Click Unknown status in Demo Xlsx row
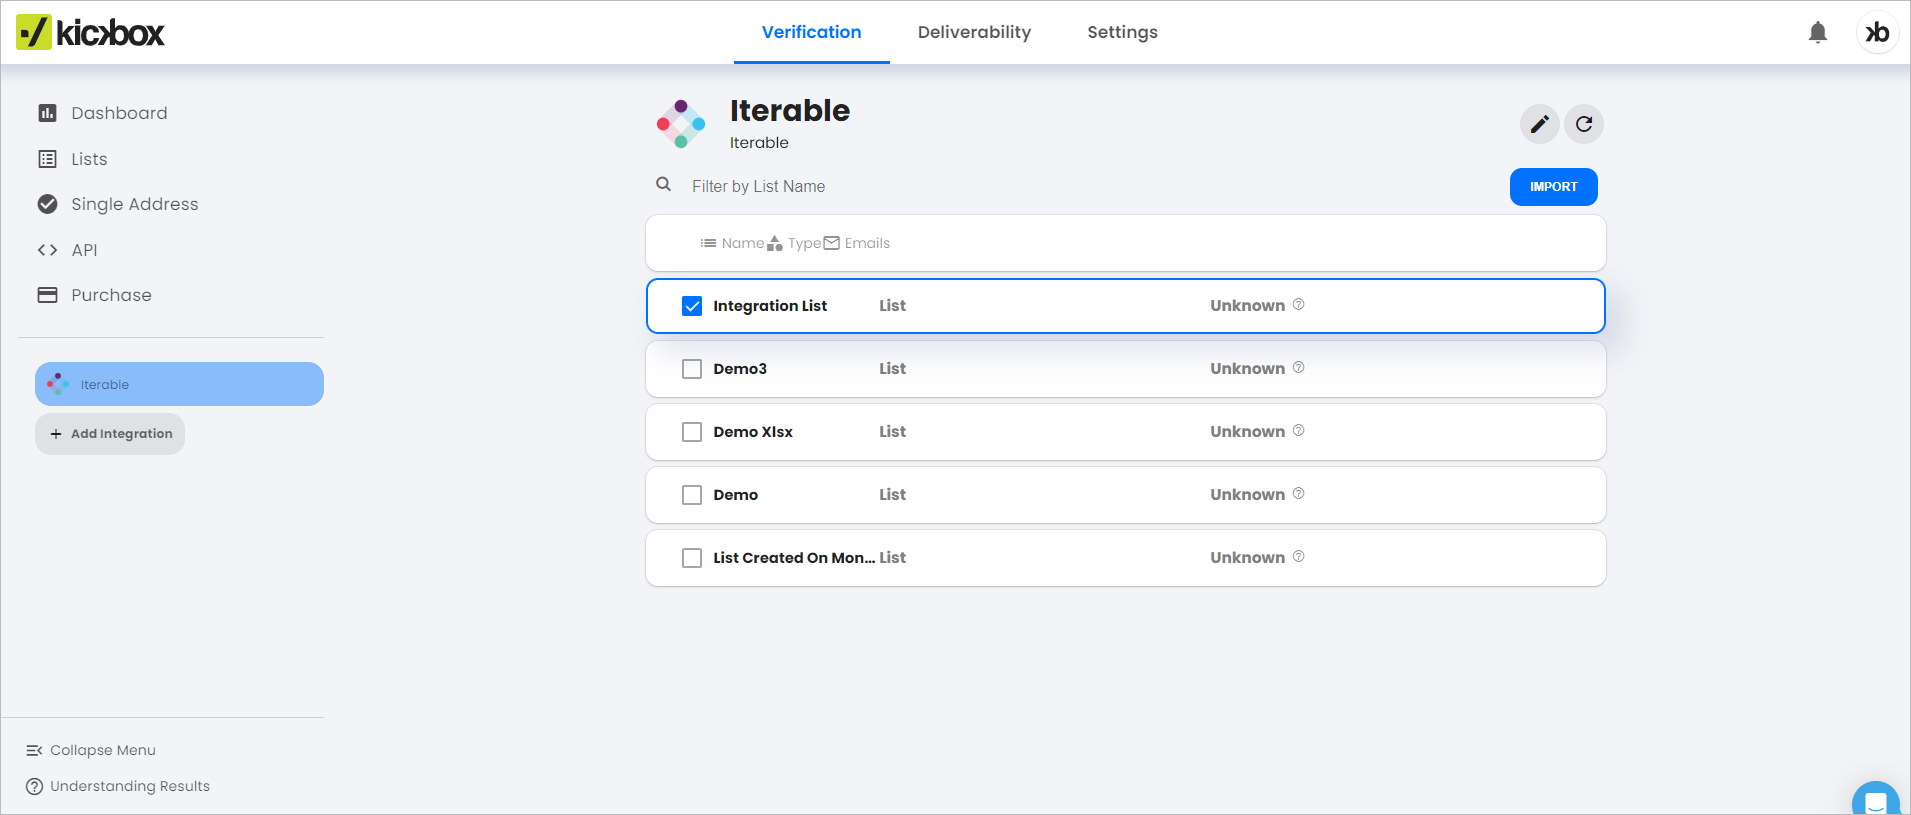Image resolution: width=1911 pixels, height=815 pixels. (1247, 432)
